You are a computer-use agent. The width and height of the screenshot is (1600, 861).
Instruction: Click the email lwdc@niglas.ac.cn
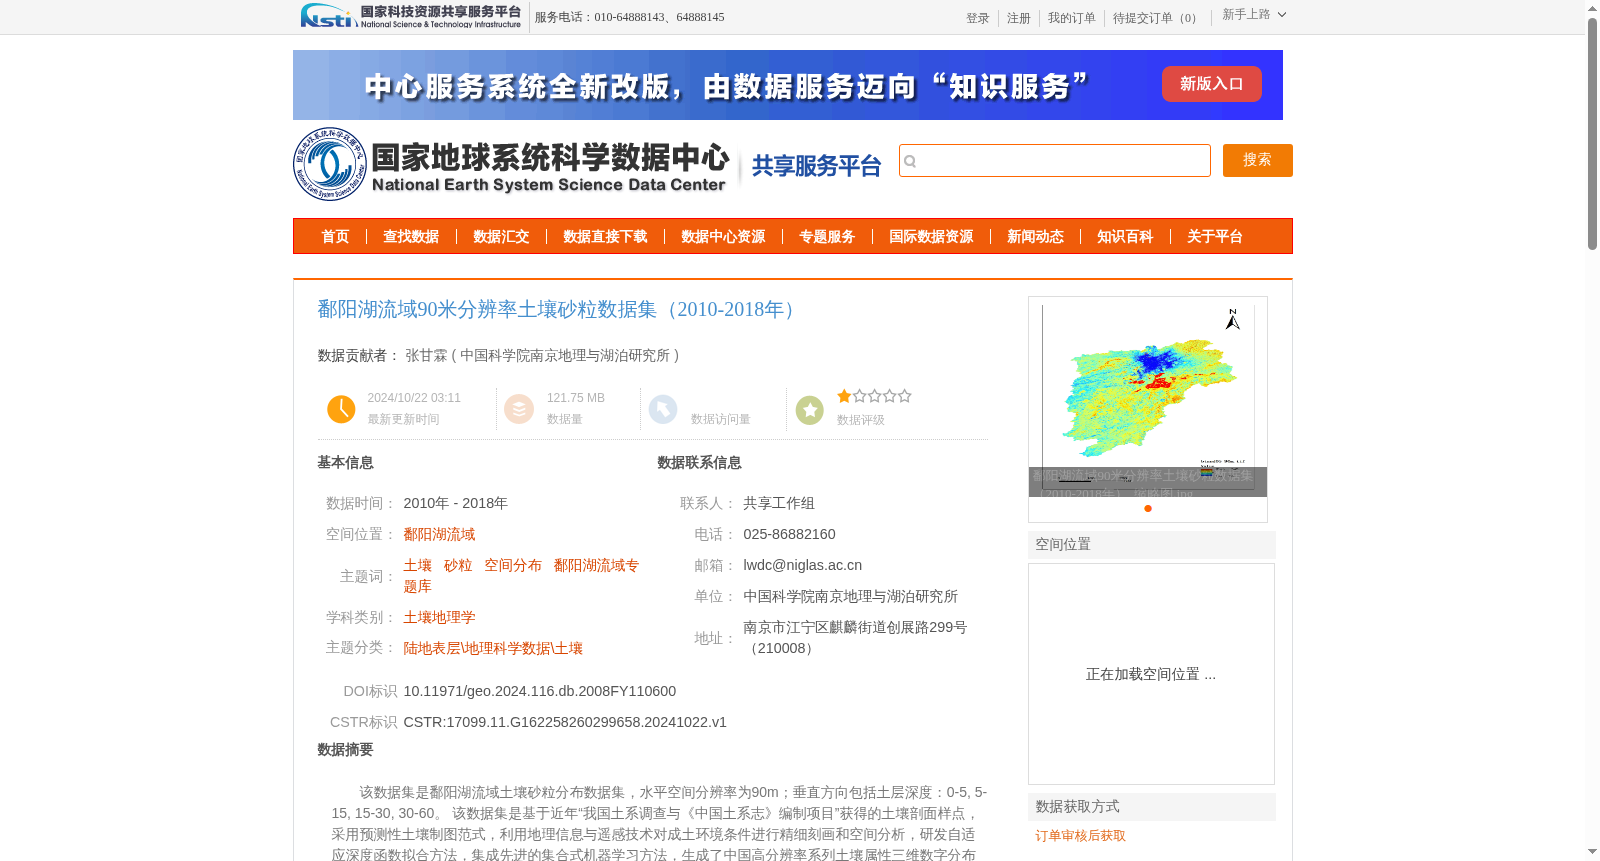pos(802,565)
